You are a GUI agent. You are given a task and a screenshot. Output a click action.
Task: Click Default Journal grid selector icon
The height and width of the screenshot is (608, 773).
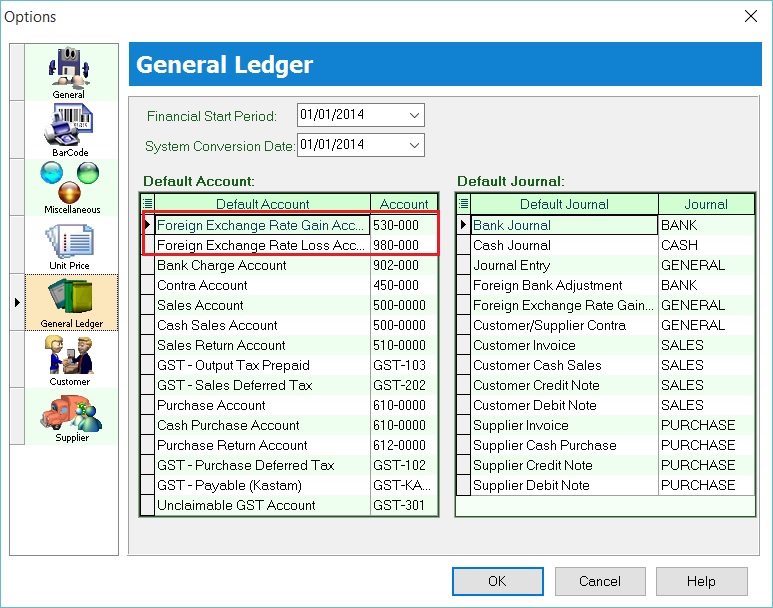click(x=464, y=204)
